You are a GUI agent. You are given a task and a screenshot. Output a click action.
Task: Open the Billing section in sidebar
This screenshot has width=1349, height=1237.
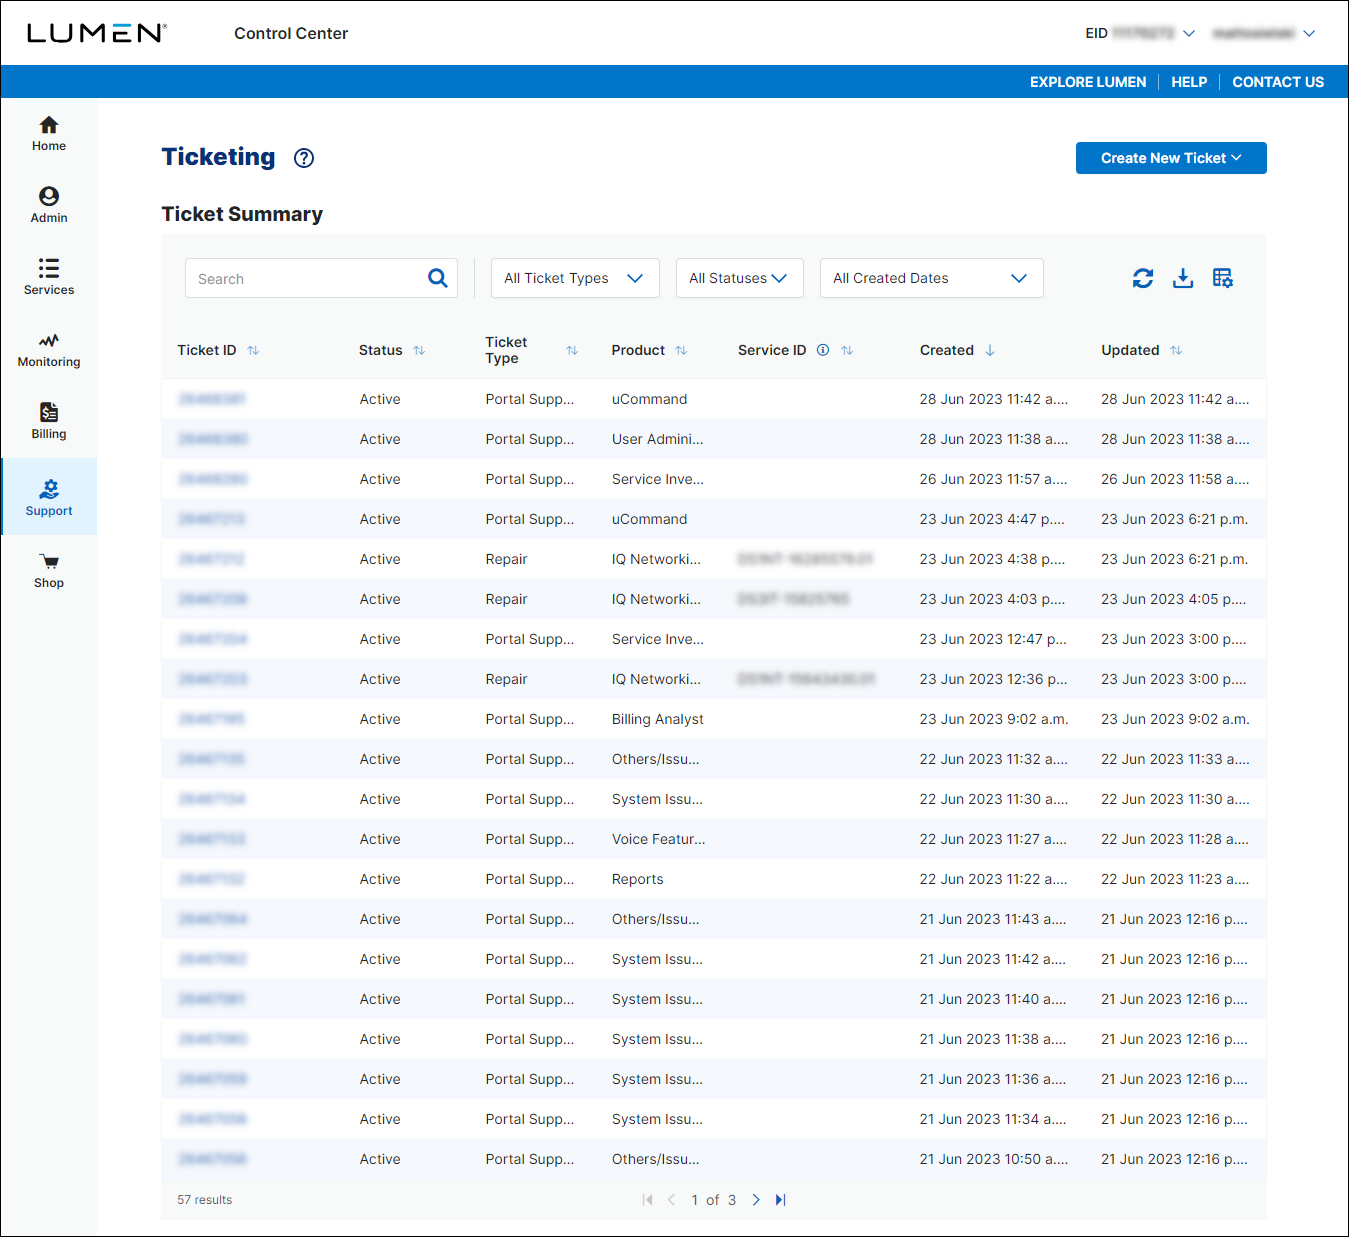pos(48,421)
